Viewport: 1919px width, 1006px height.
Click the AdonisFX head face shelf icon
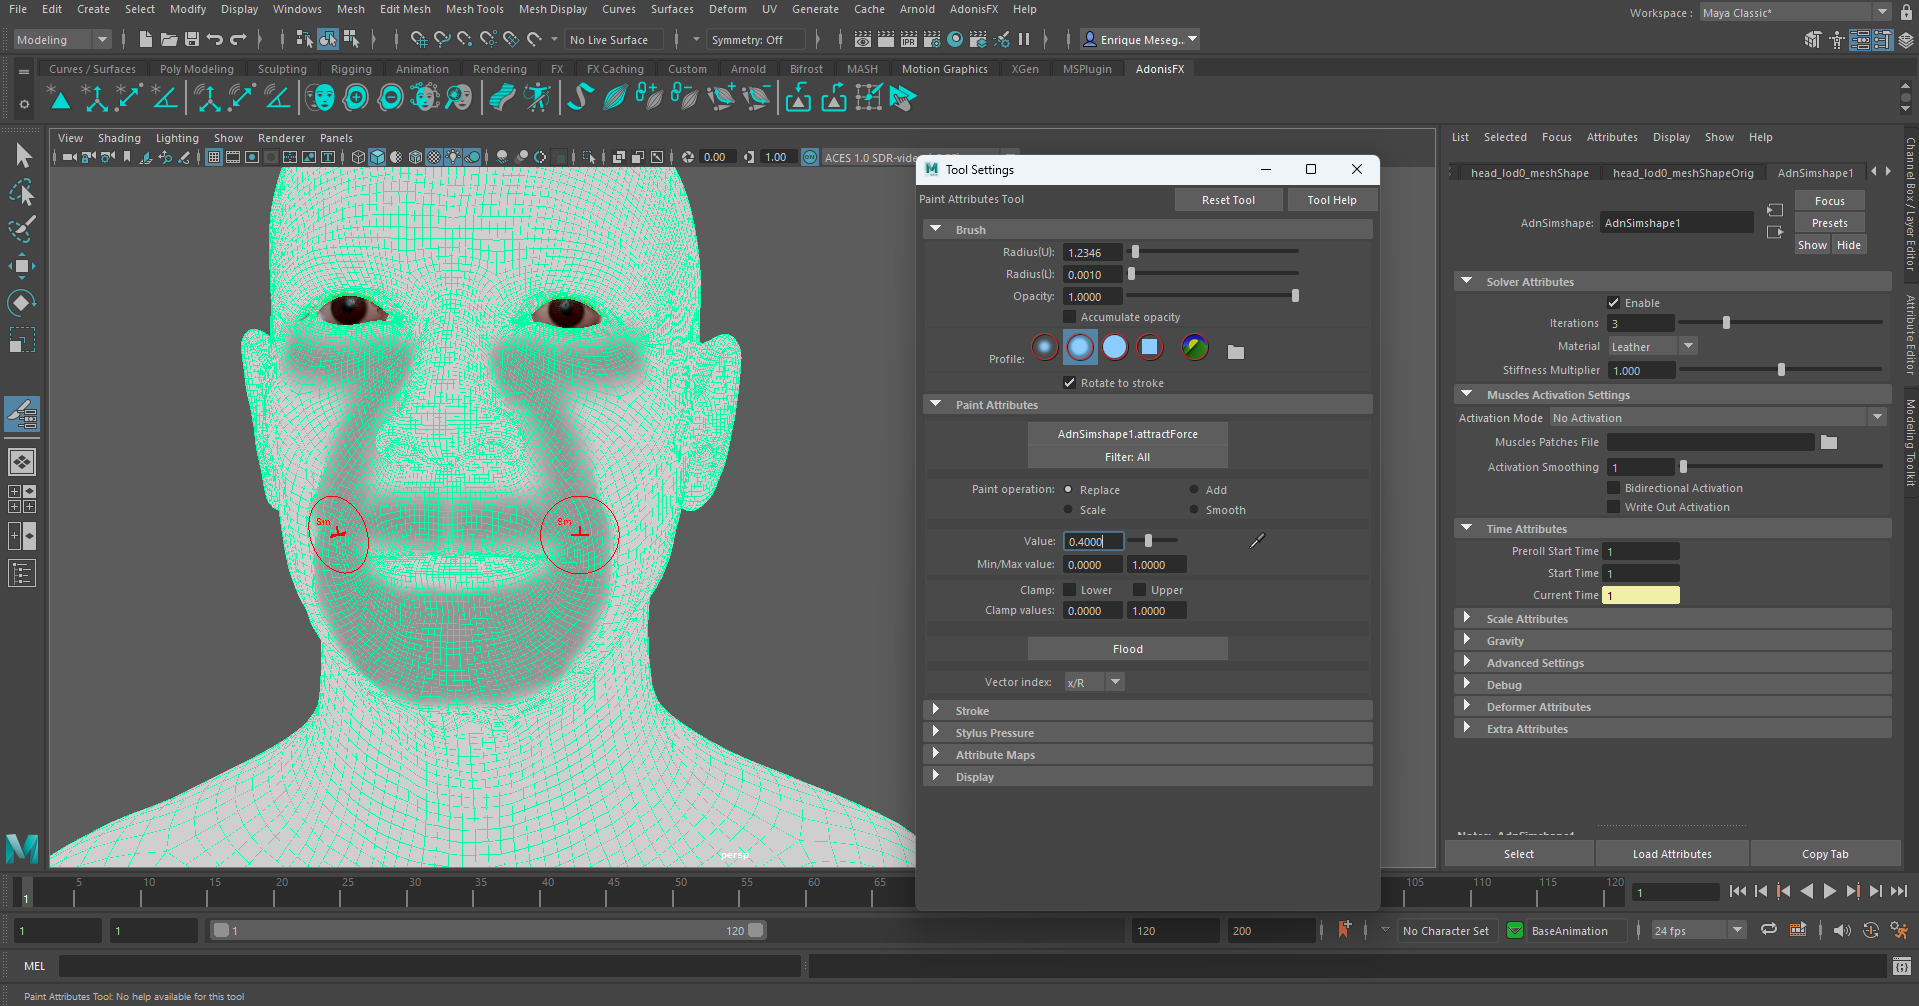click(320, 98)
